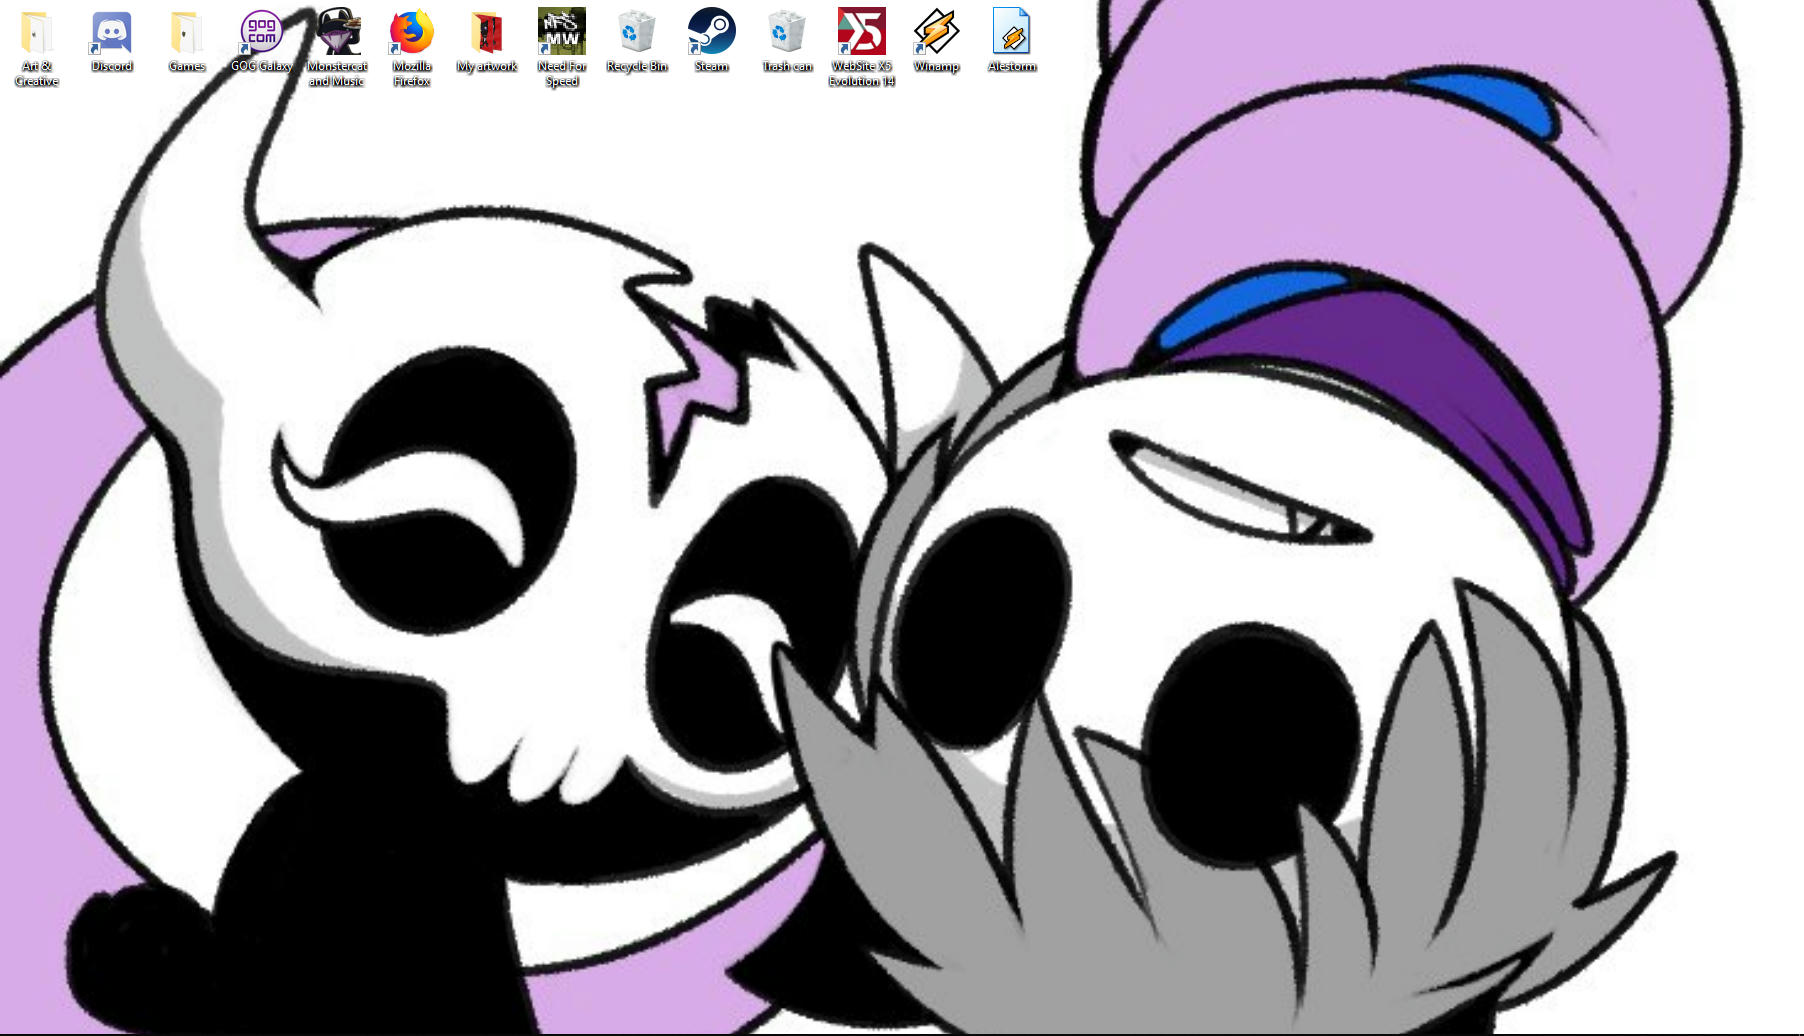Image resolution: width=1804 pixels, height=1036 pixels.
Task: Open the Art & Creative folder icon
Action: 37,33
